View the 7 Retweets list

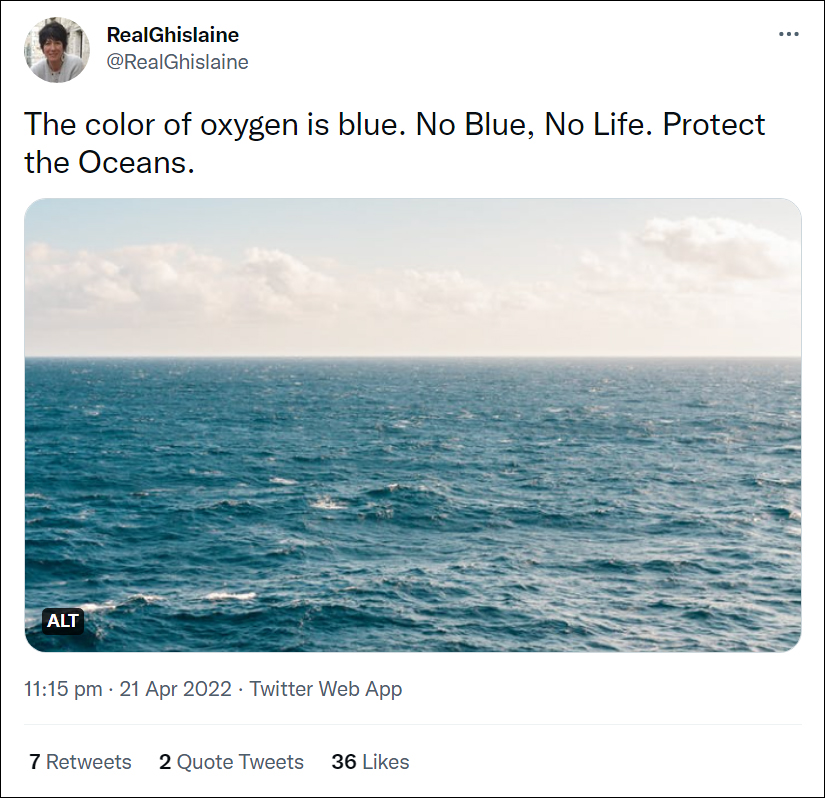[x=80, y=762]
